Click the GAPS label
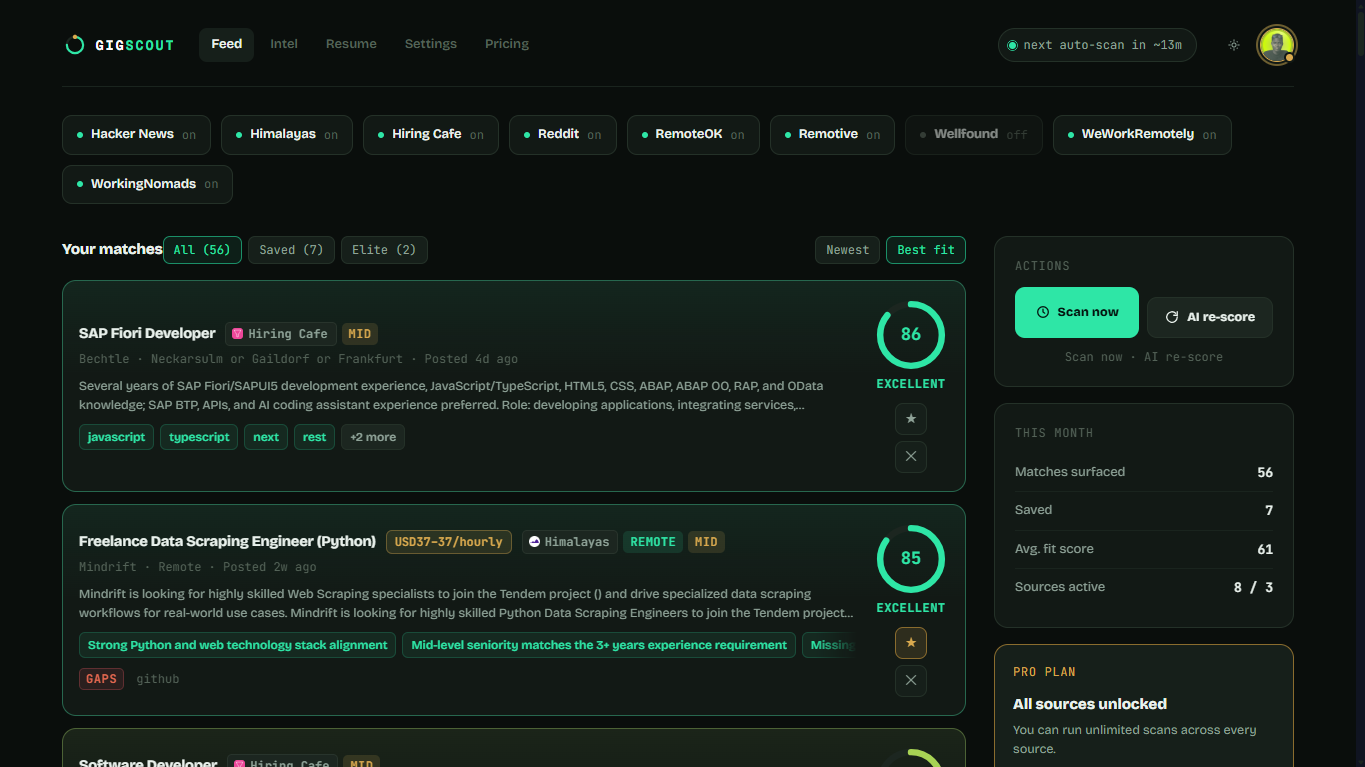Image resolution: width=1365 pixels, height=767 pixels. [x=102, y=679]
